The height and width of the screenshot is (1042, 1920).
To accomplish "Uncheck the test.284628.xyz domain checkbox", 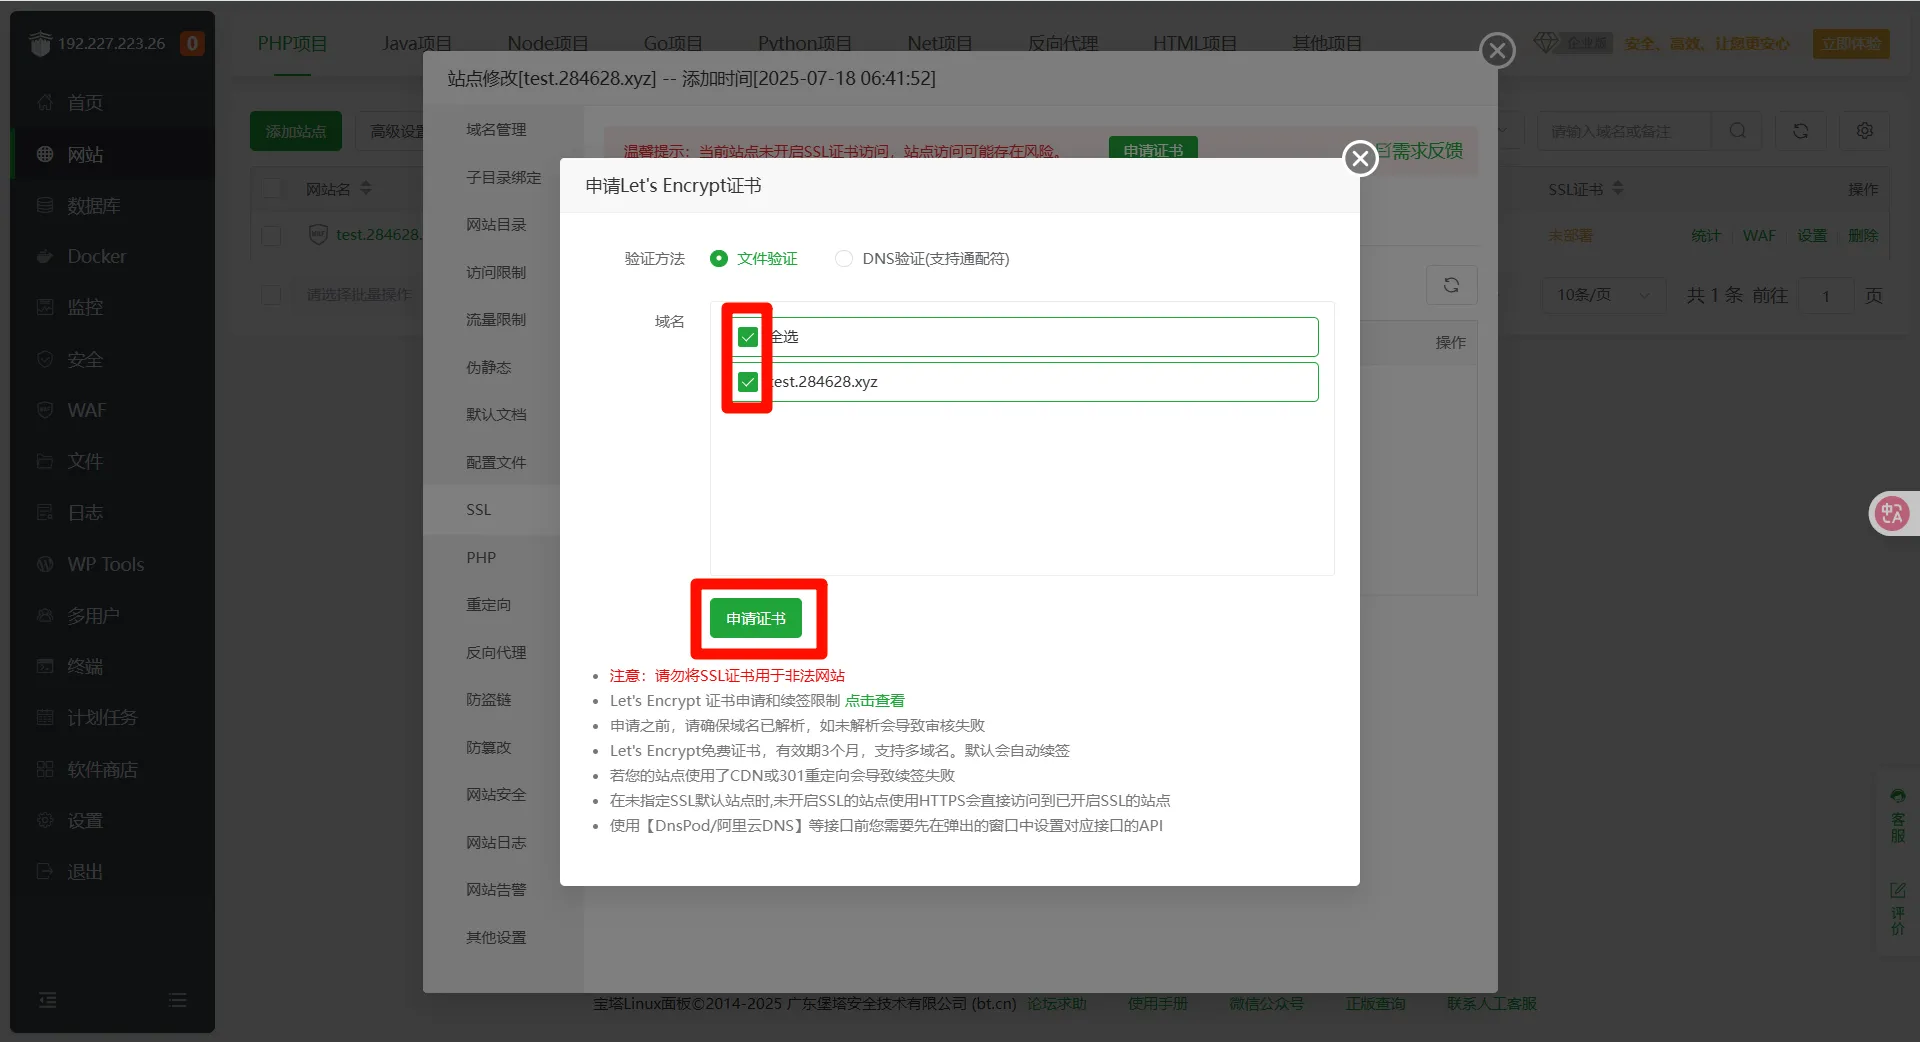I will (748, 382).
